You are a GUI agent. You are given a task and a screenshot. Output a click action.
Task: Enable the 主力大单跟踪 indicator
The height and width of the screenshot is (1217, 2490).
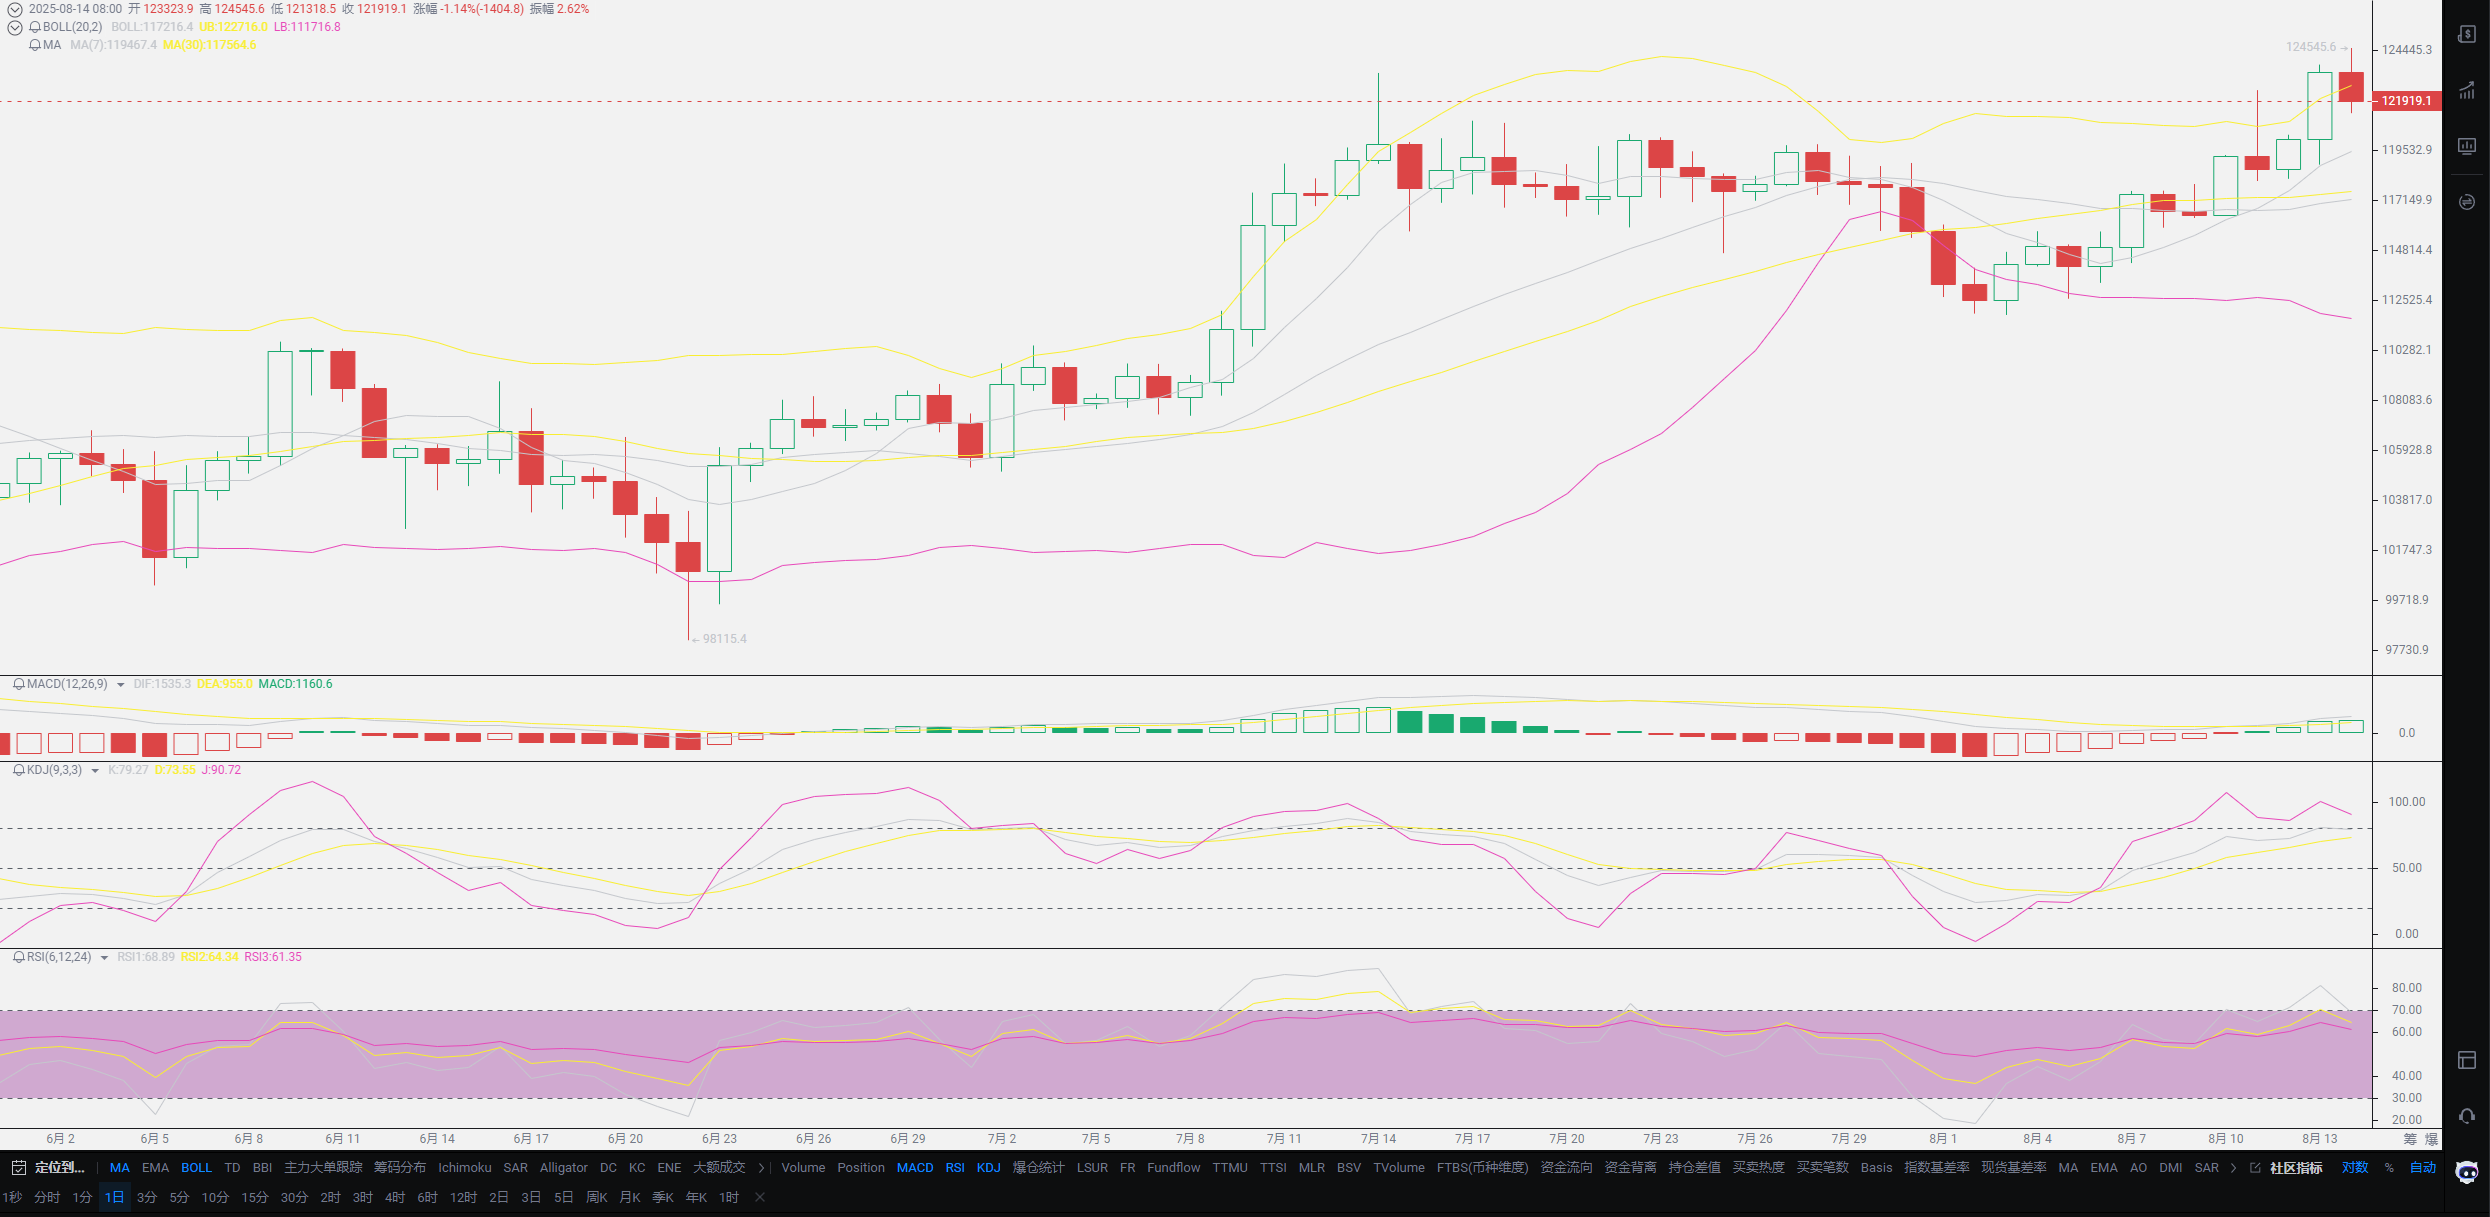(x=323, y=1168)
